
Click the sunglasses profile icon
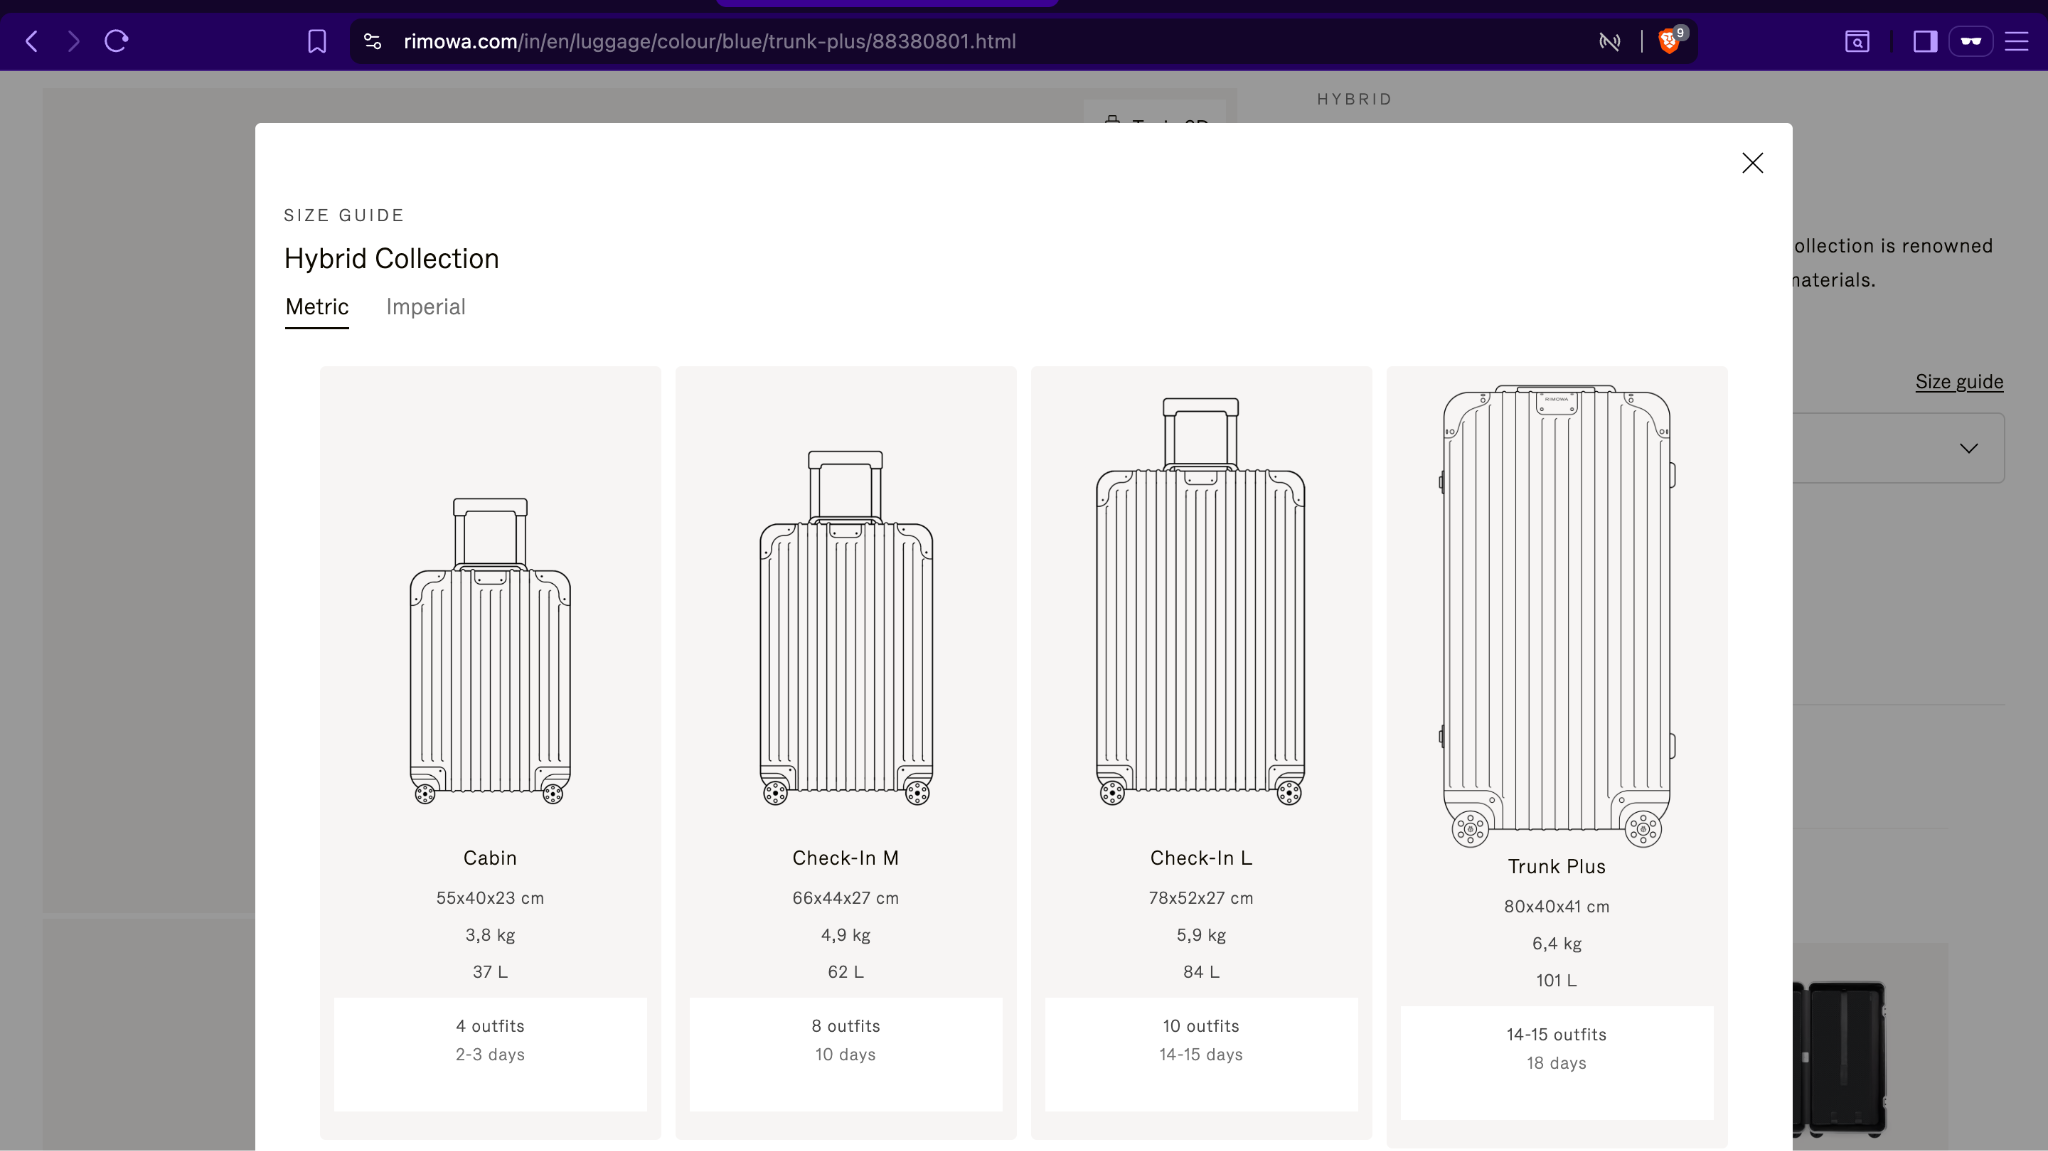(x=1972, y=41)
